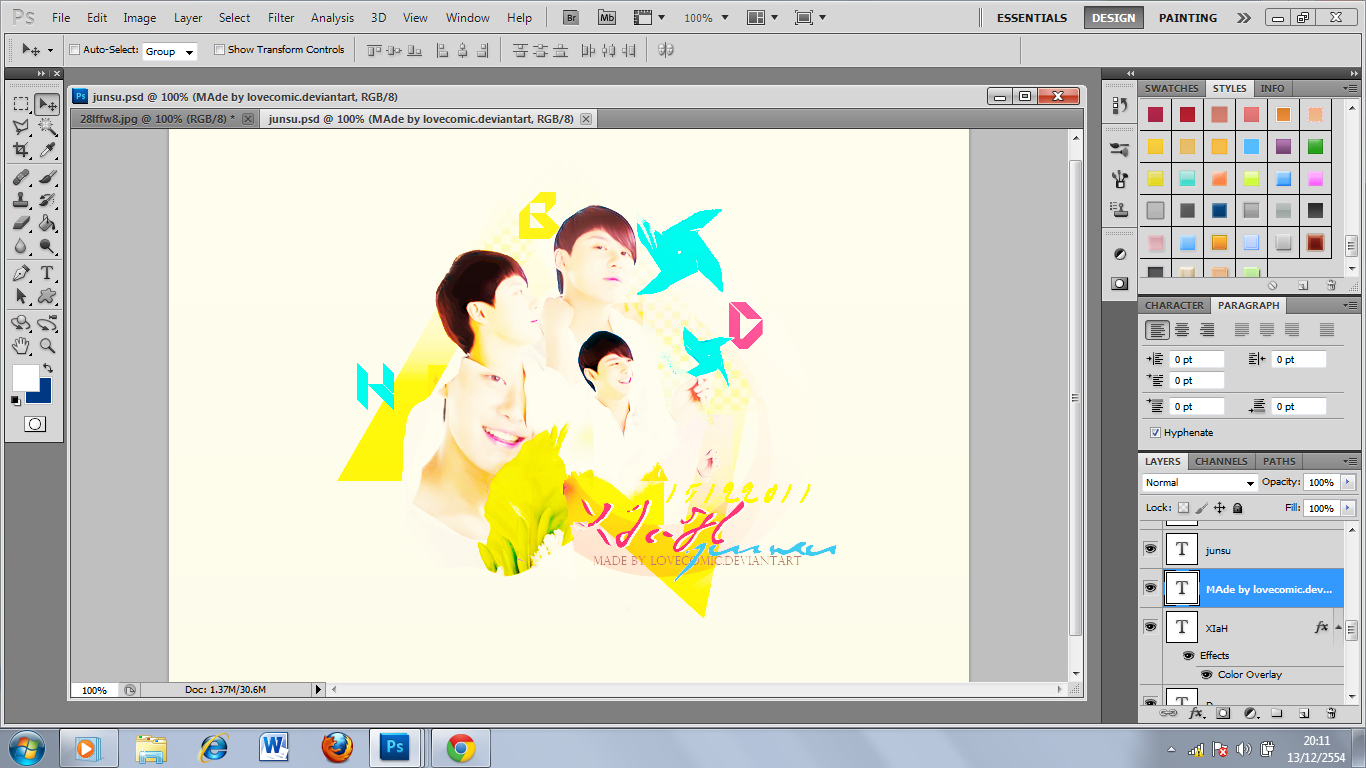Open the Opacity slider arrow
Image resolution: width=1366 pixels, height=768 pixels.
click(1348, 483)
